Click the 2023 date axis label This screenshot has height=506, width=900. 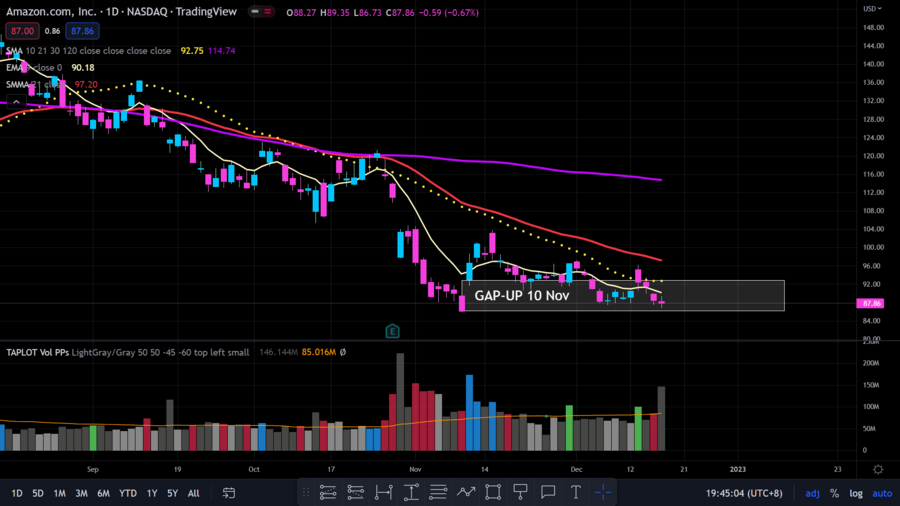click(738, 469)
